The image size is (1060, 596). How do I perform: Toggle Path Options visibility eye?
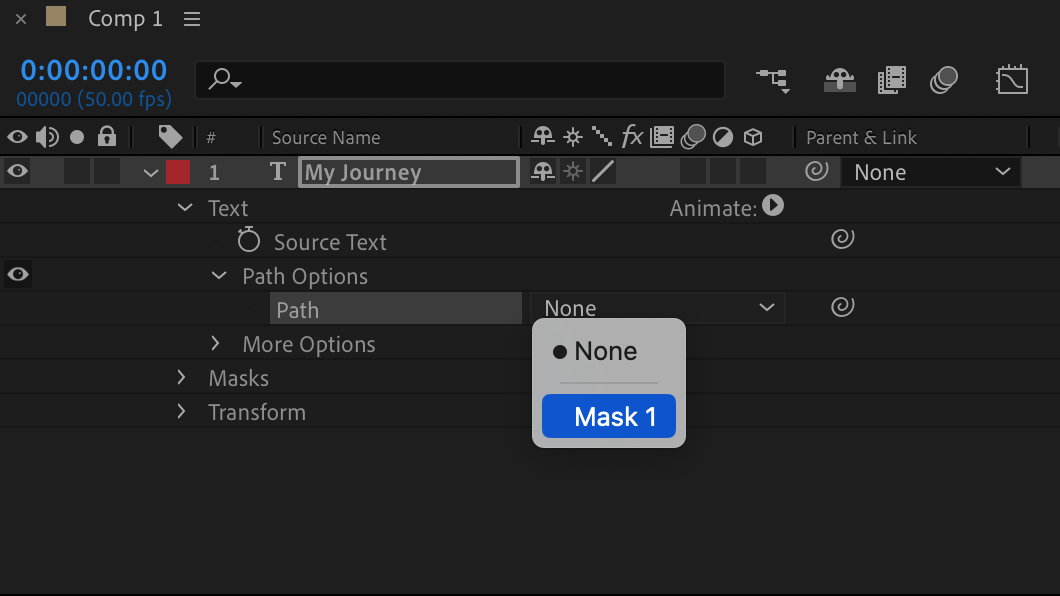click(17, 274)
